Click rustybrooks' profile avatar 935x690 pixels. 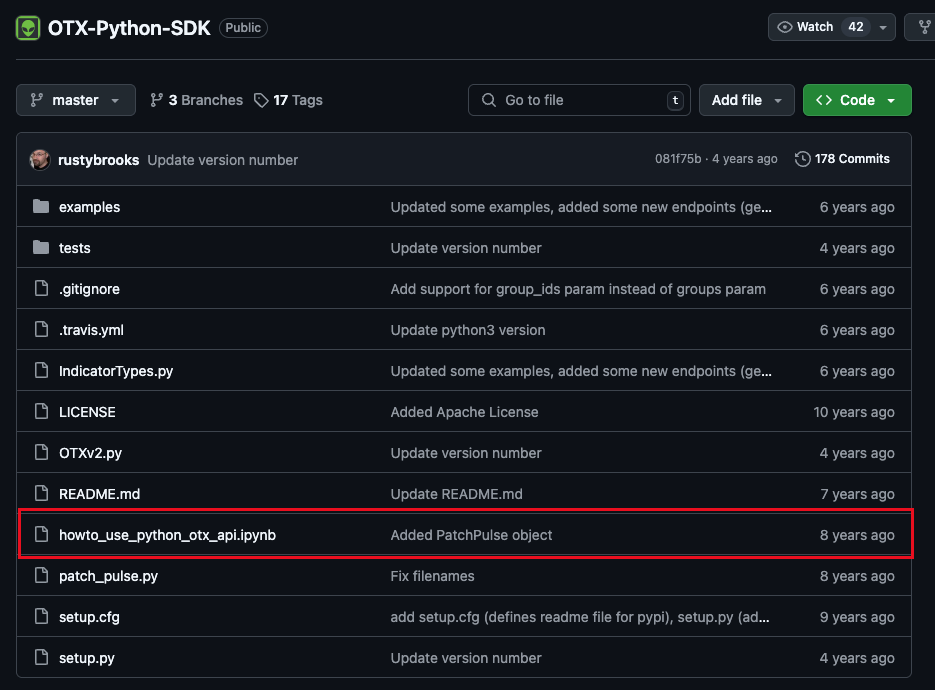click(40, 159)
